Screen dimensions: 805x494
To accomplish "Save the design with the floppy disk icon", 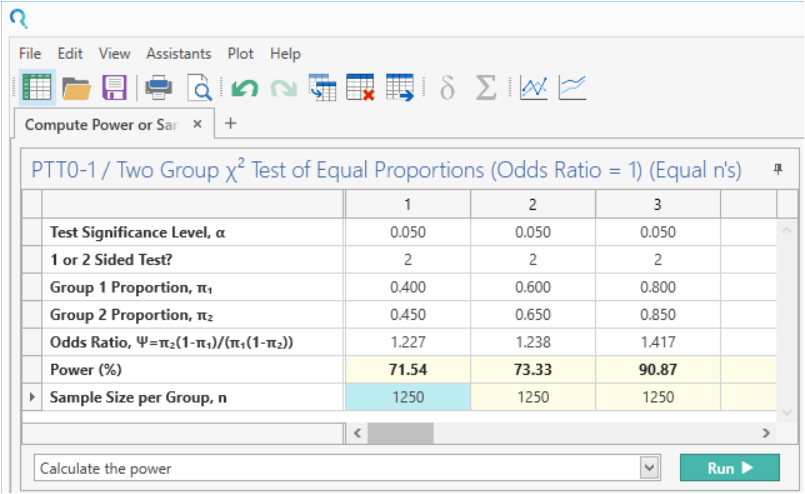I will pyautogui.click(x=115, y=88).
